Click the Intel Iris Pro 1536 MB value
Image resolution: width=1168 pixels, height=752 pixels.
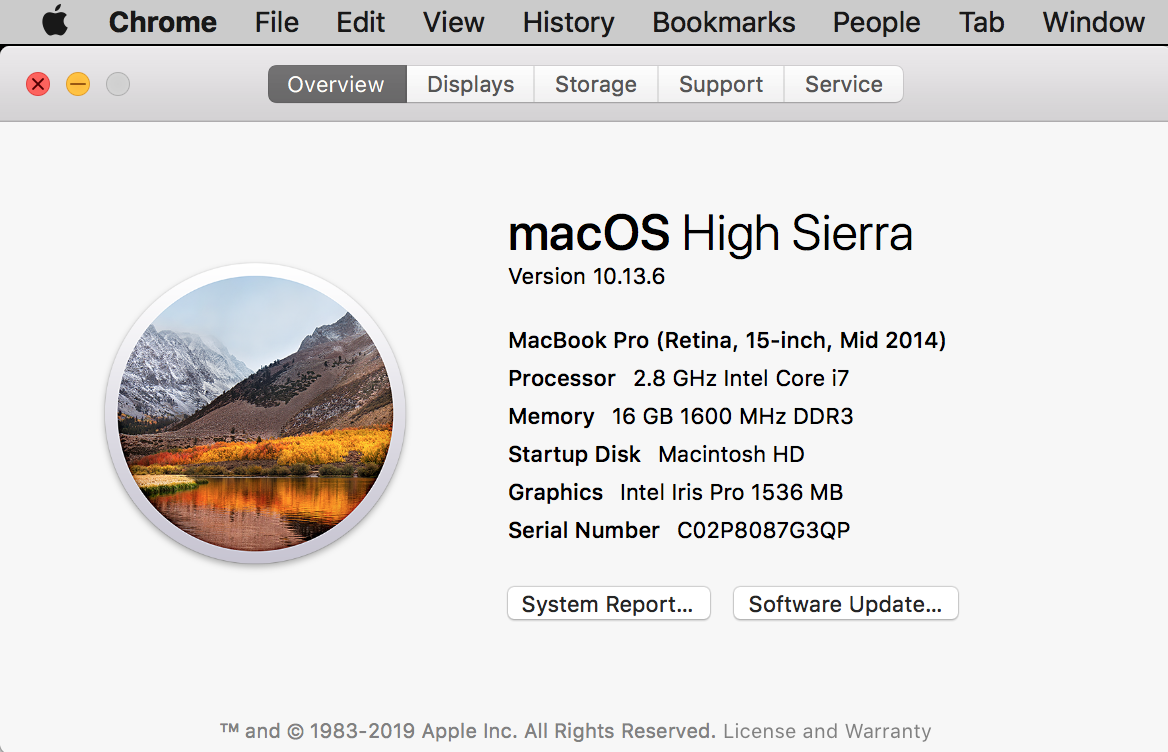click(731, 492)
